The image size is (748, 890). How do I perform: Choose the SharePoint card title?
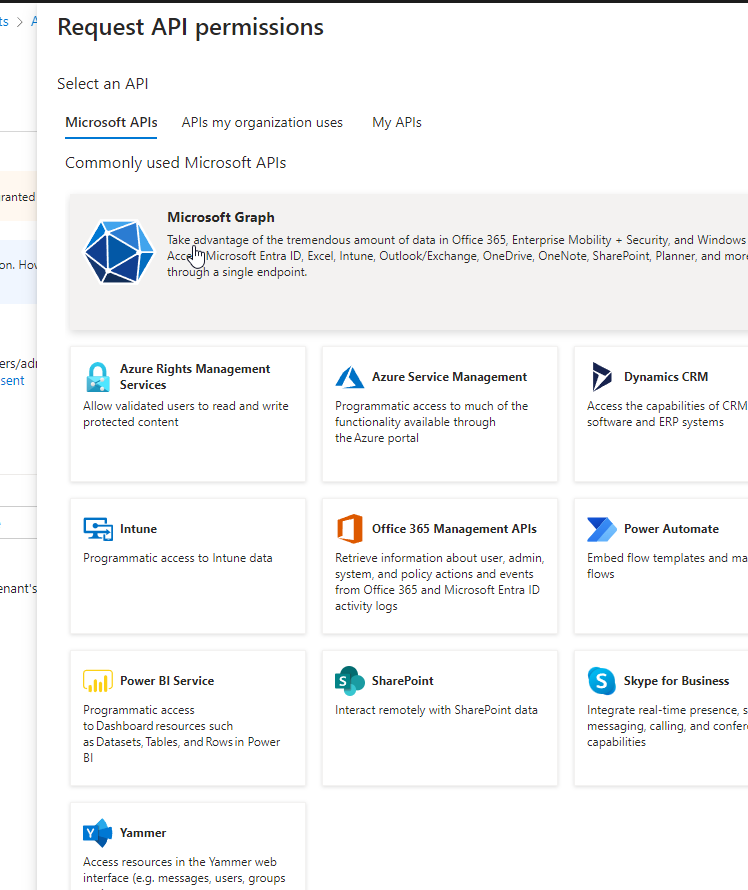[x=402, y=681]
